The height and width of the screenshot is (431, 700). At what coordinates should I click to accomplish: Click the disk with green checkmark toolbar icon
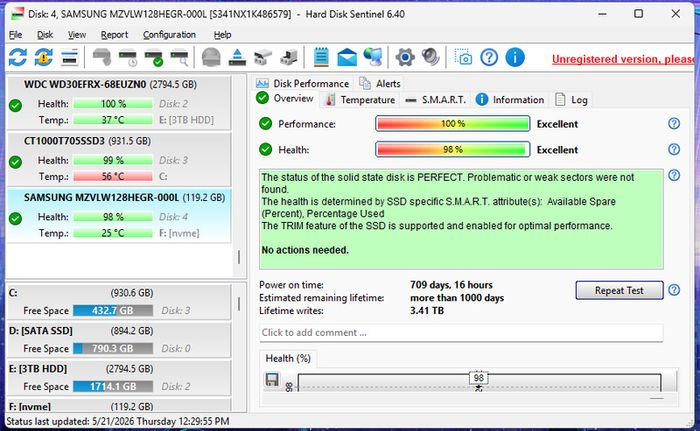[x=154, y=57]
